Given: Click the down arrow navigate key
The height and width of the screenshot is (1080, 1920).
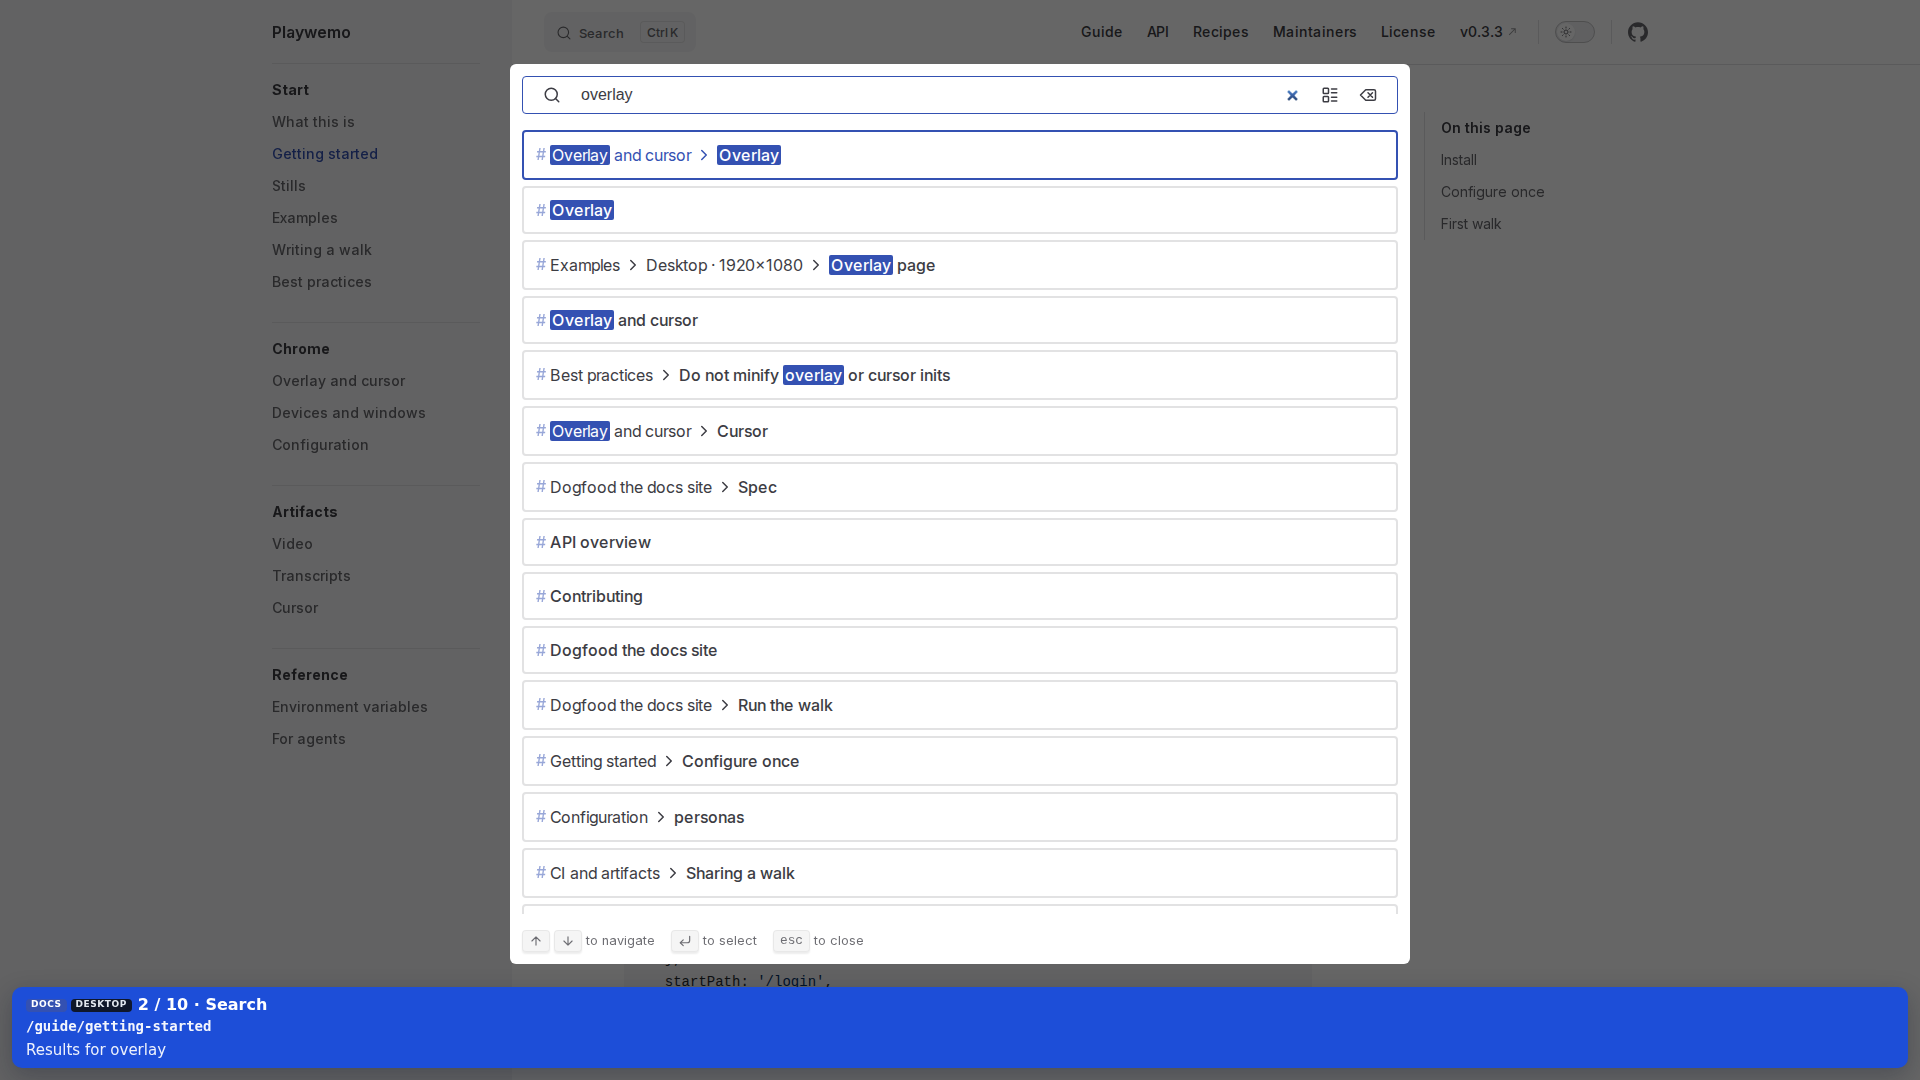Looking at the screenshot, I should [568, 941].
